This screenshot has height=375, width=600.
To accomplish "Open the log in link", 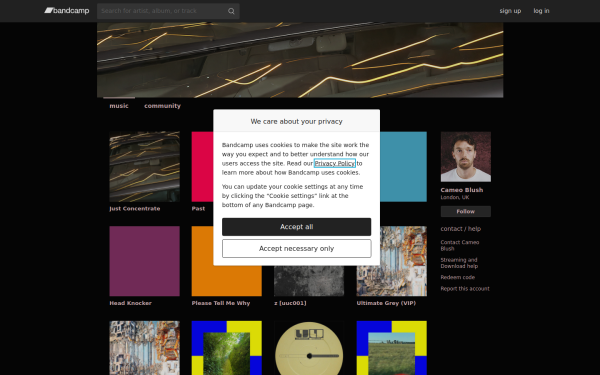I will click(541, 11).
